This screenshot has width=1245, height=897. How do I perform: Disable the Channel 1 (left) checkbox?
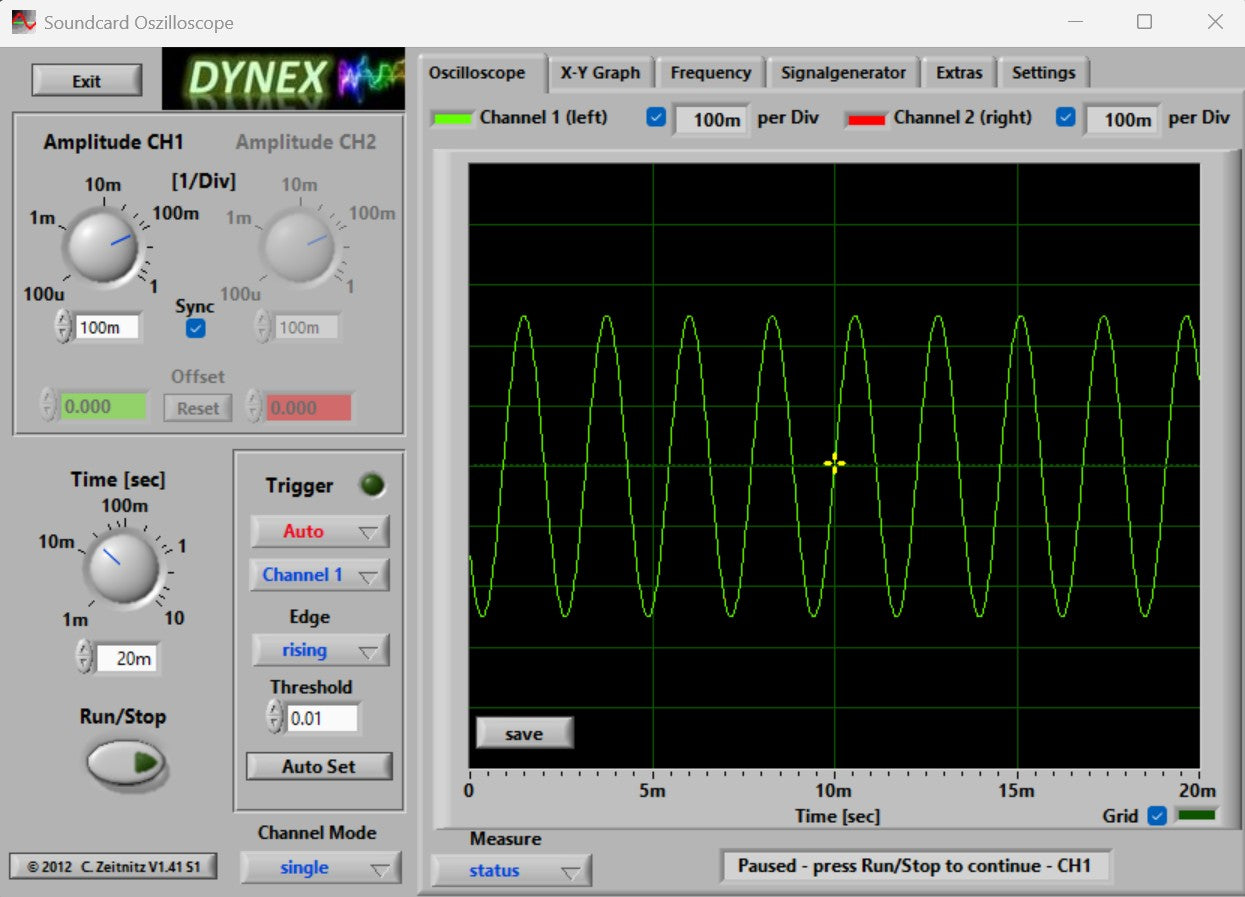pos(656,118)
